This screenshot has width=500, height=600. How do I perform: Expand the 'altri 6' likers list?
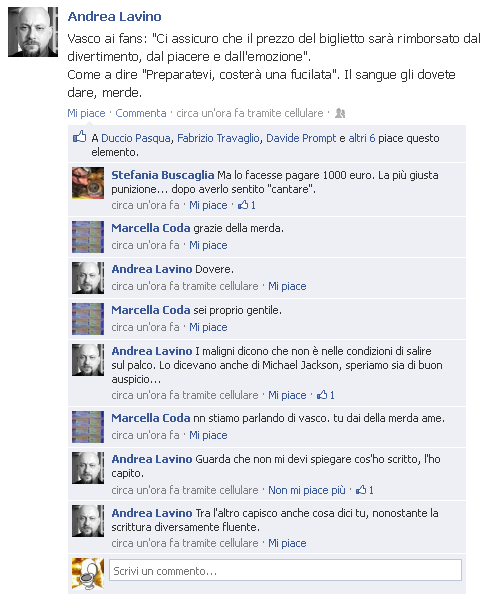pyautogui.click(x=362, y=138)
